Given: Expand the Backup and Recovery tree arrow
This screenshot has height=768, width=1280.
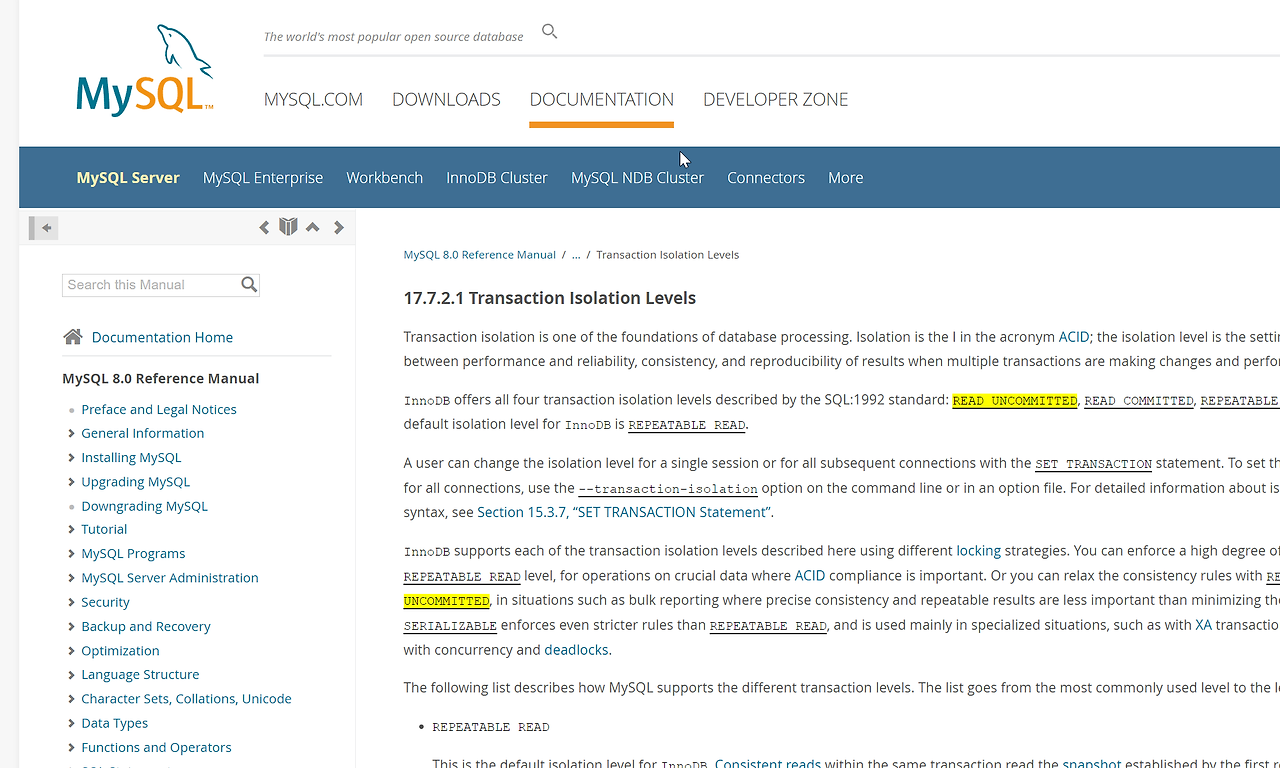Looking at the screenshot, I should (x=71, y=626).
